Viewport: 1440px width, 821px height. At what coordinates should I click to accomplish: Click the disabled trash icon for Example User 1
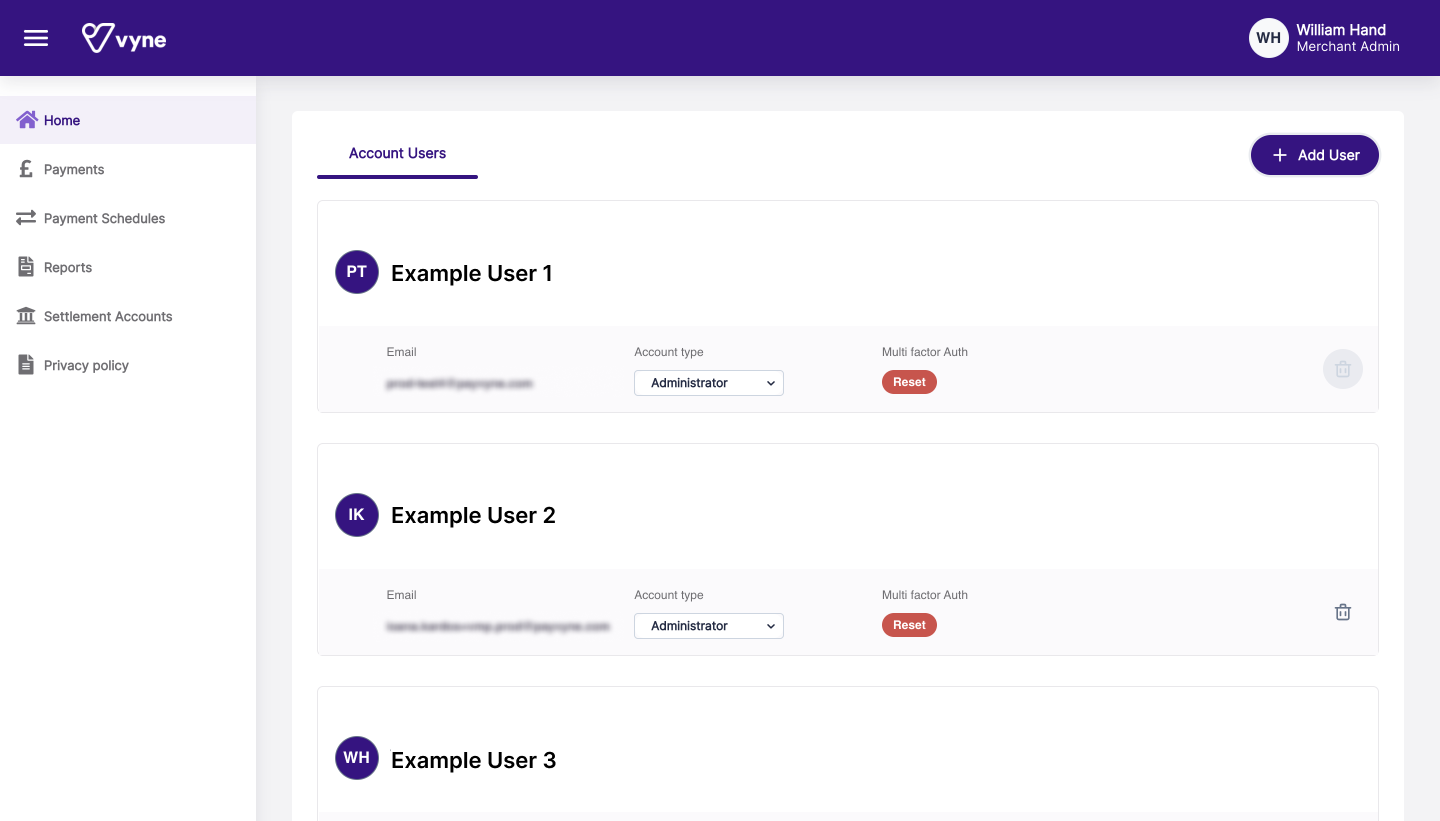click(x=1343, y=369)
